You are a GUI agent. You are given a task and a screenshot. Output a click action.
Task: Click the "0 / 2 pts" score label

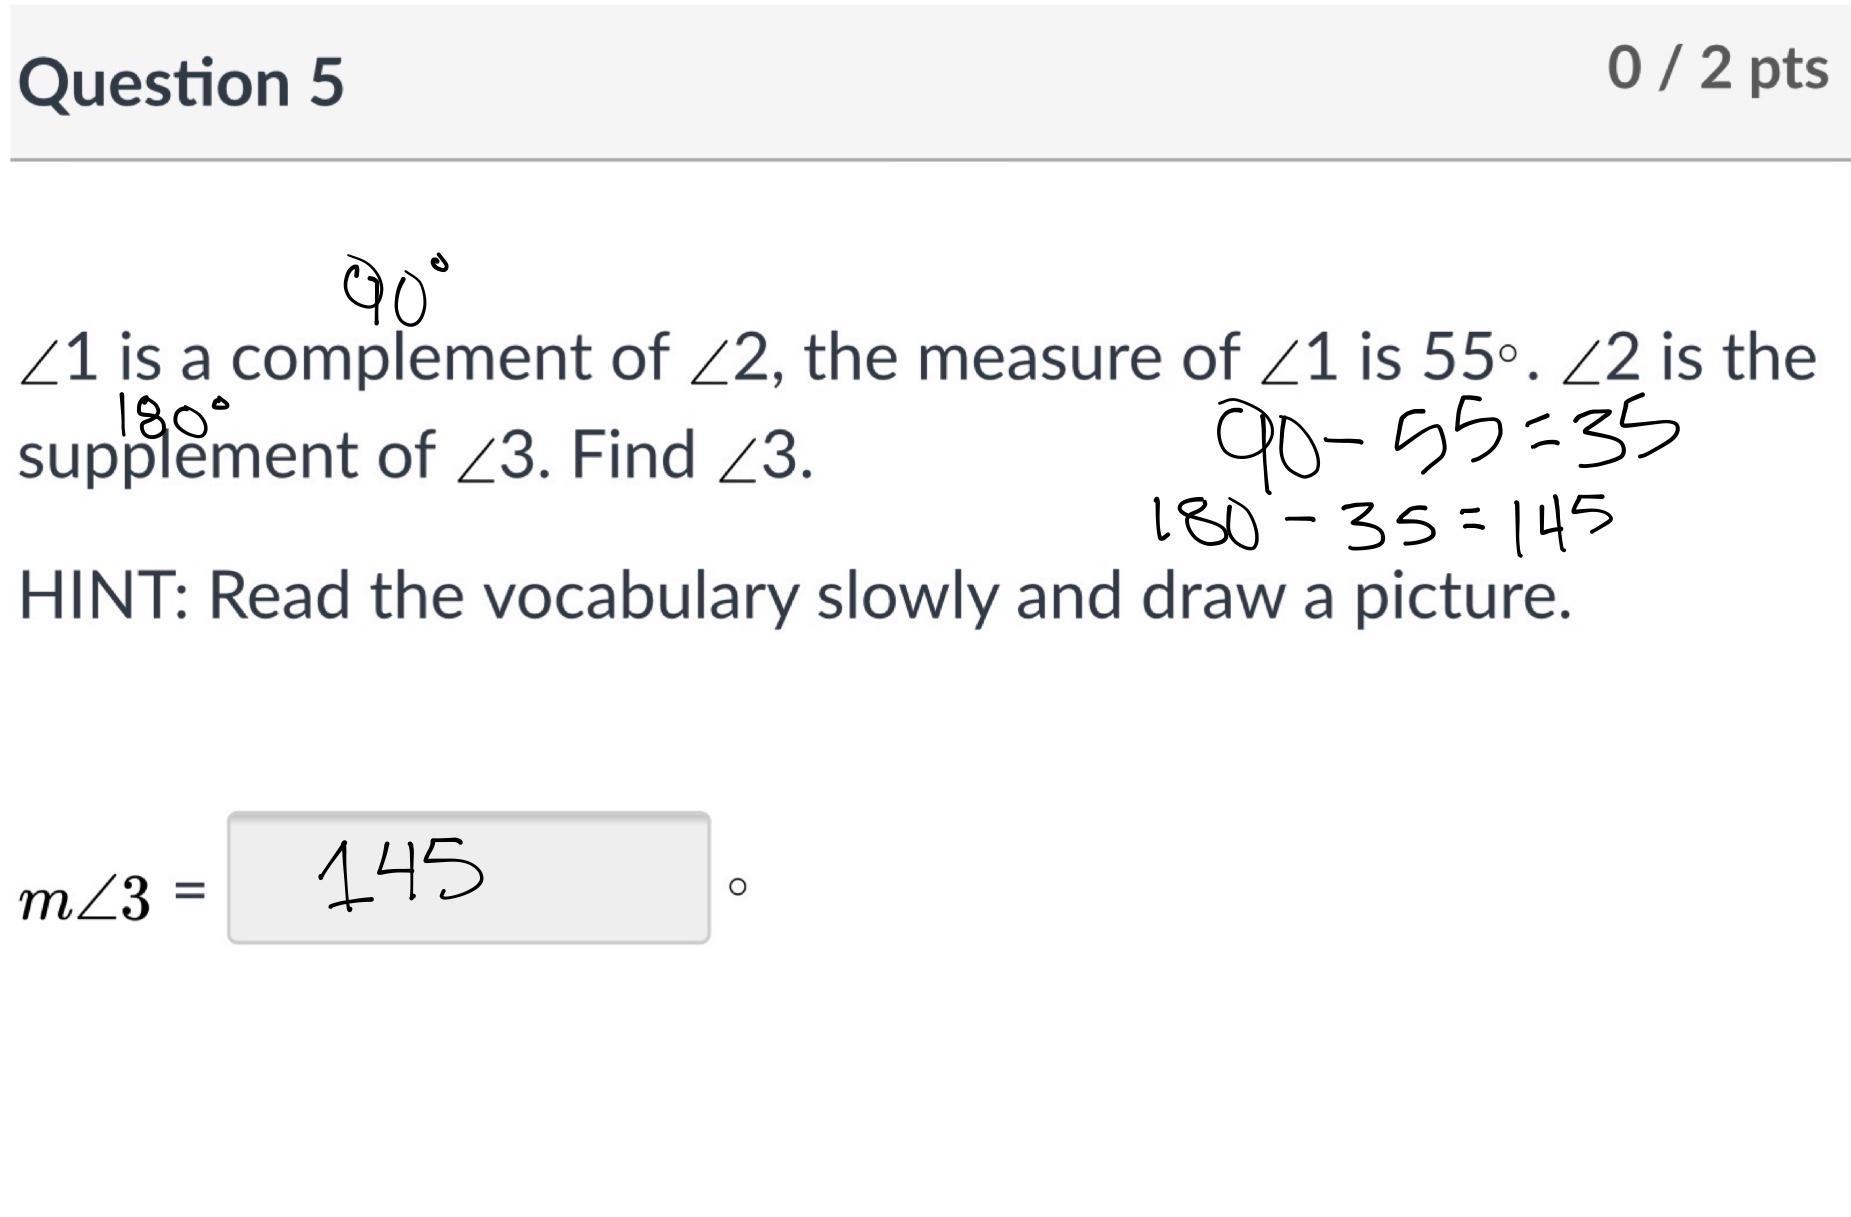tap(1717, 70)
